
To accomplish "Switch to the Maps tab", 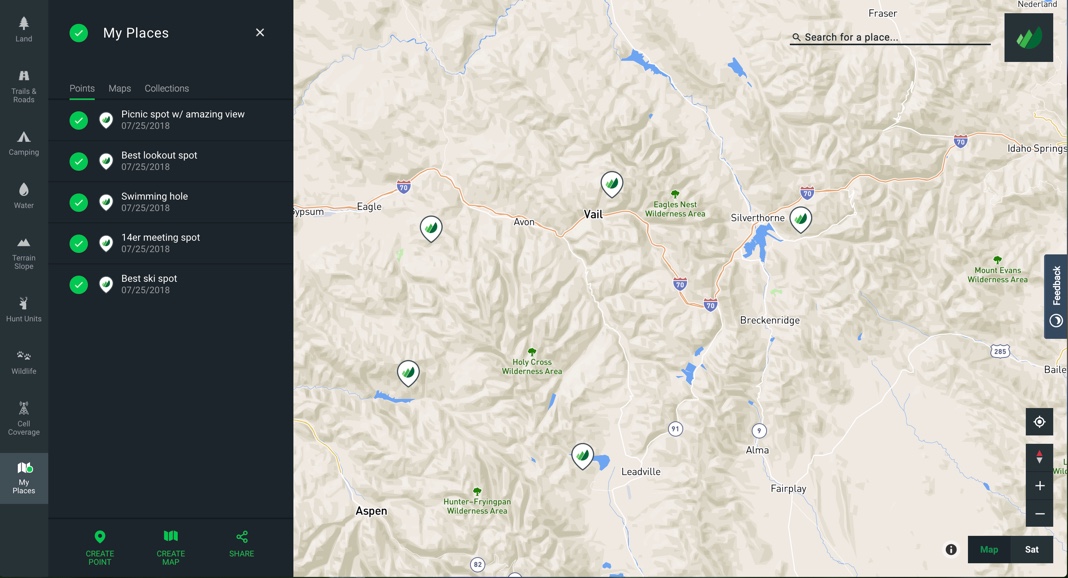I will tap(119, 89).
